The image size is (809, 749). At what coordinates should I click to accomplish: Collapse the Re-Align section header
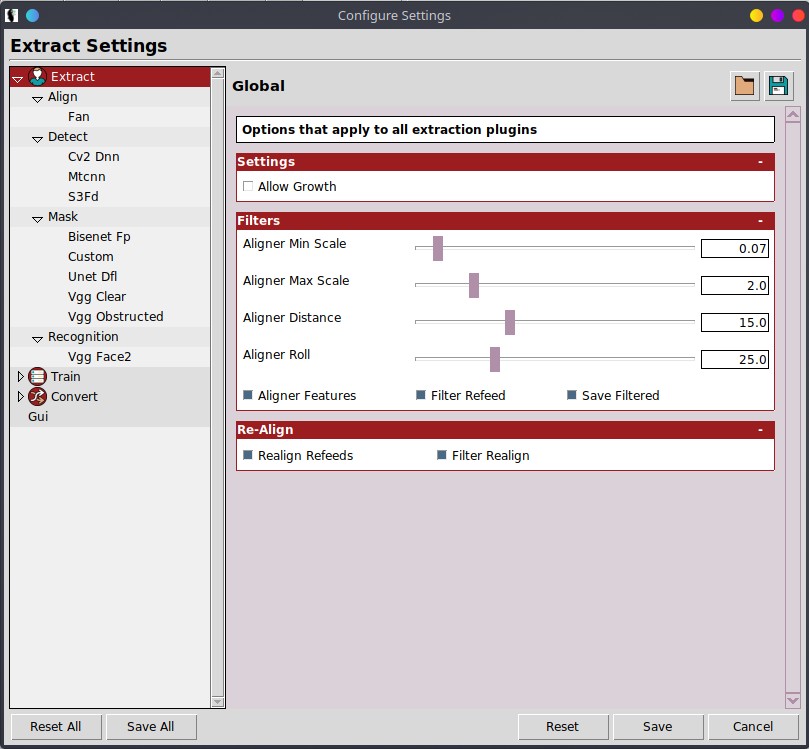click(x=505, y=430)
